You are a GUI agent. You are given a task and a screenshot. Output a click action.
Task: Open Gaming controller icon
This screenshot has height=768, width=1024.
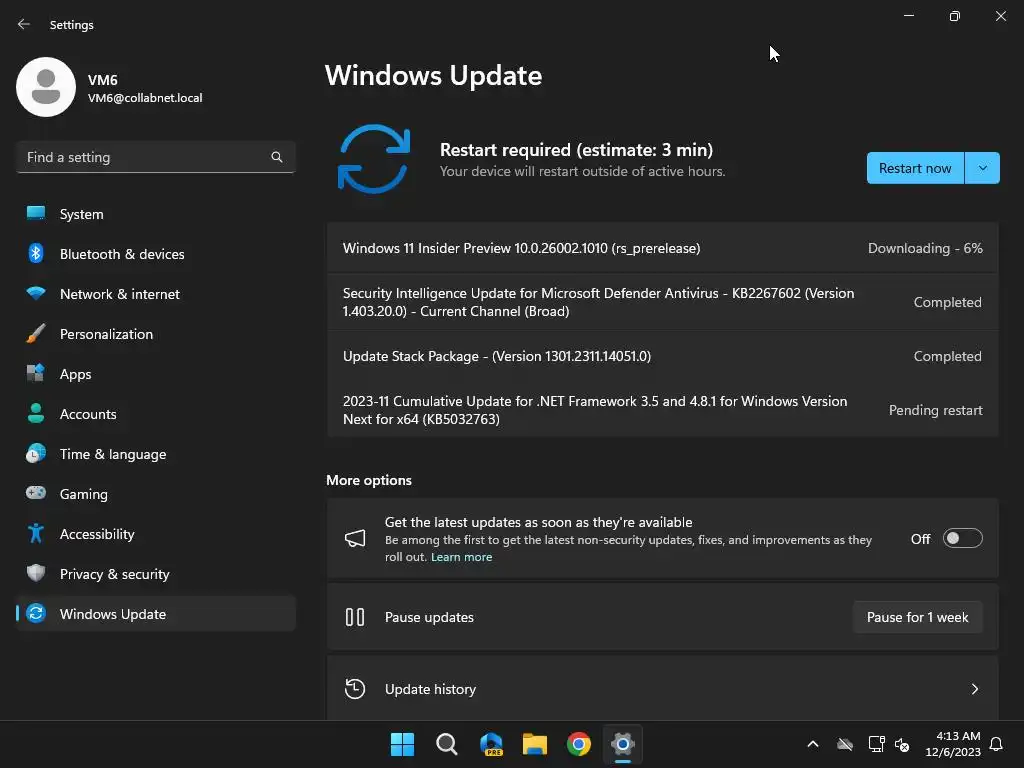point(36,493)
